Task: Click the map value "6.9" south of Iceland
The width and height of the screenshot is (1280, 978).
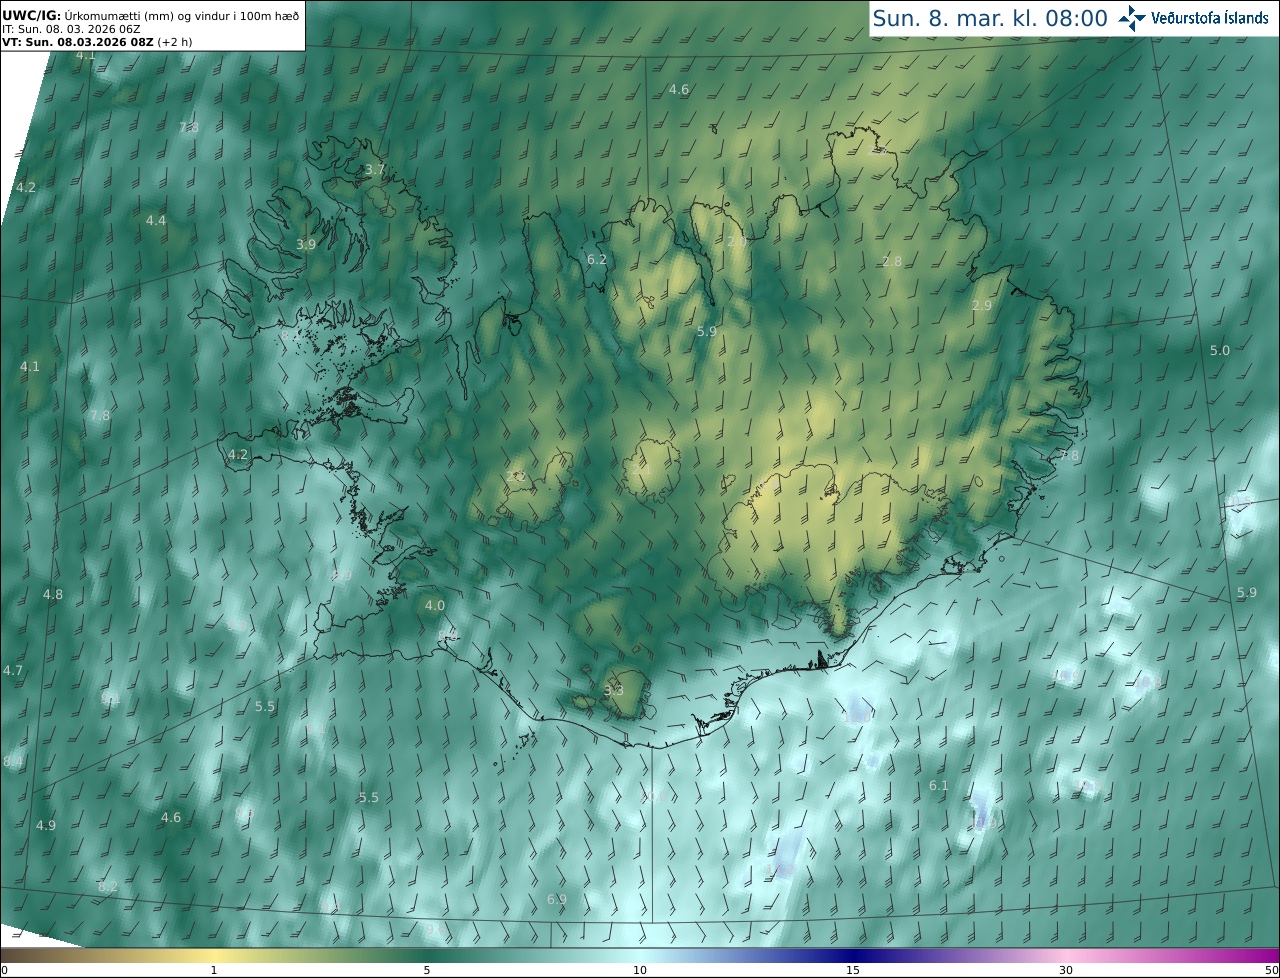Action: pos(557,899)
